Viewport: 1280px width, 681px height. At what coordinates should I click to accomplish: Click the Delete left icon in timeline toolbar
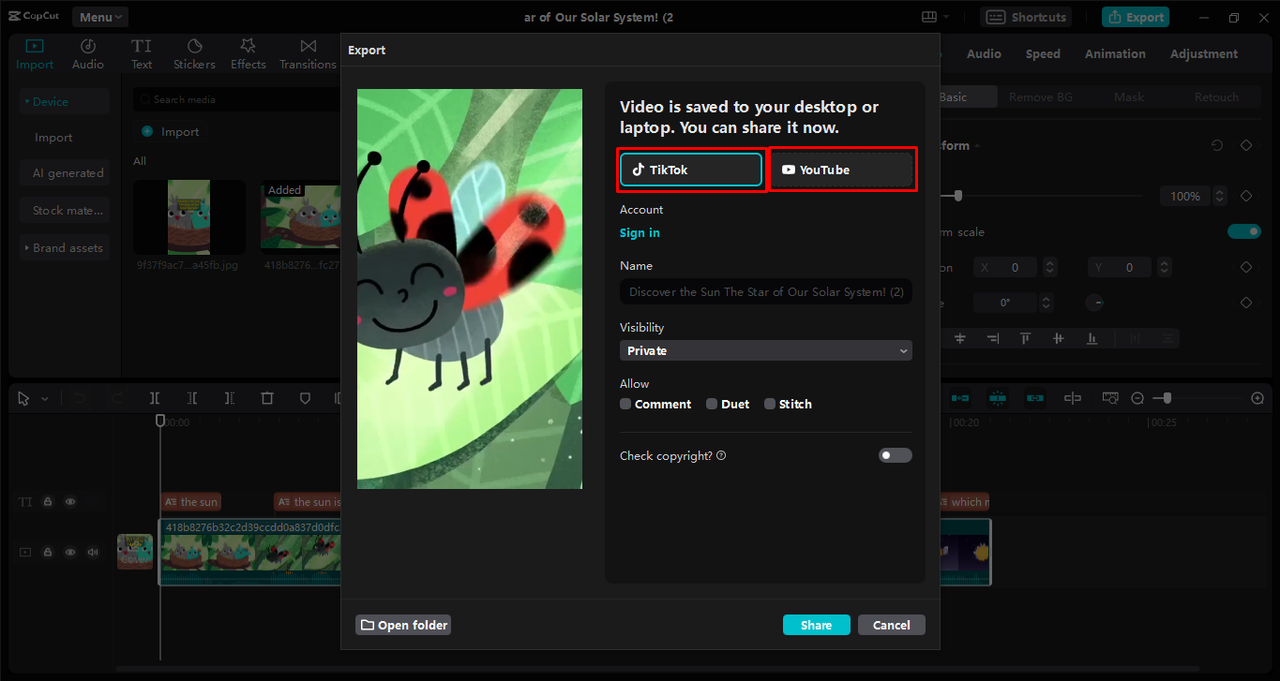point(192,398)
